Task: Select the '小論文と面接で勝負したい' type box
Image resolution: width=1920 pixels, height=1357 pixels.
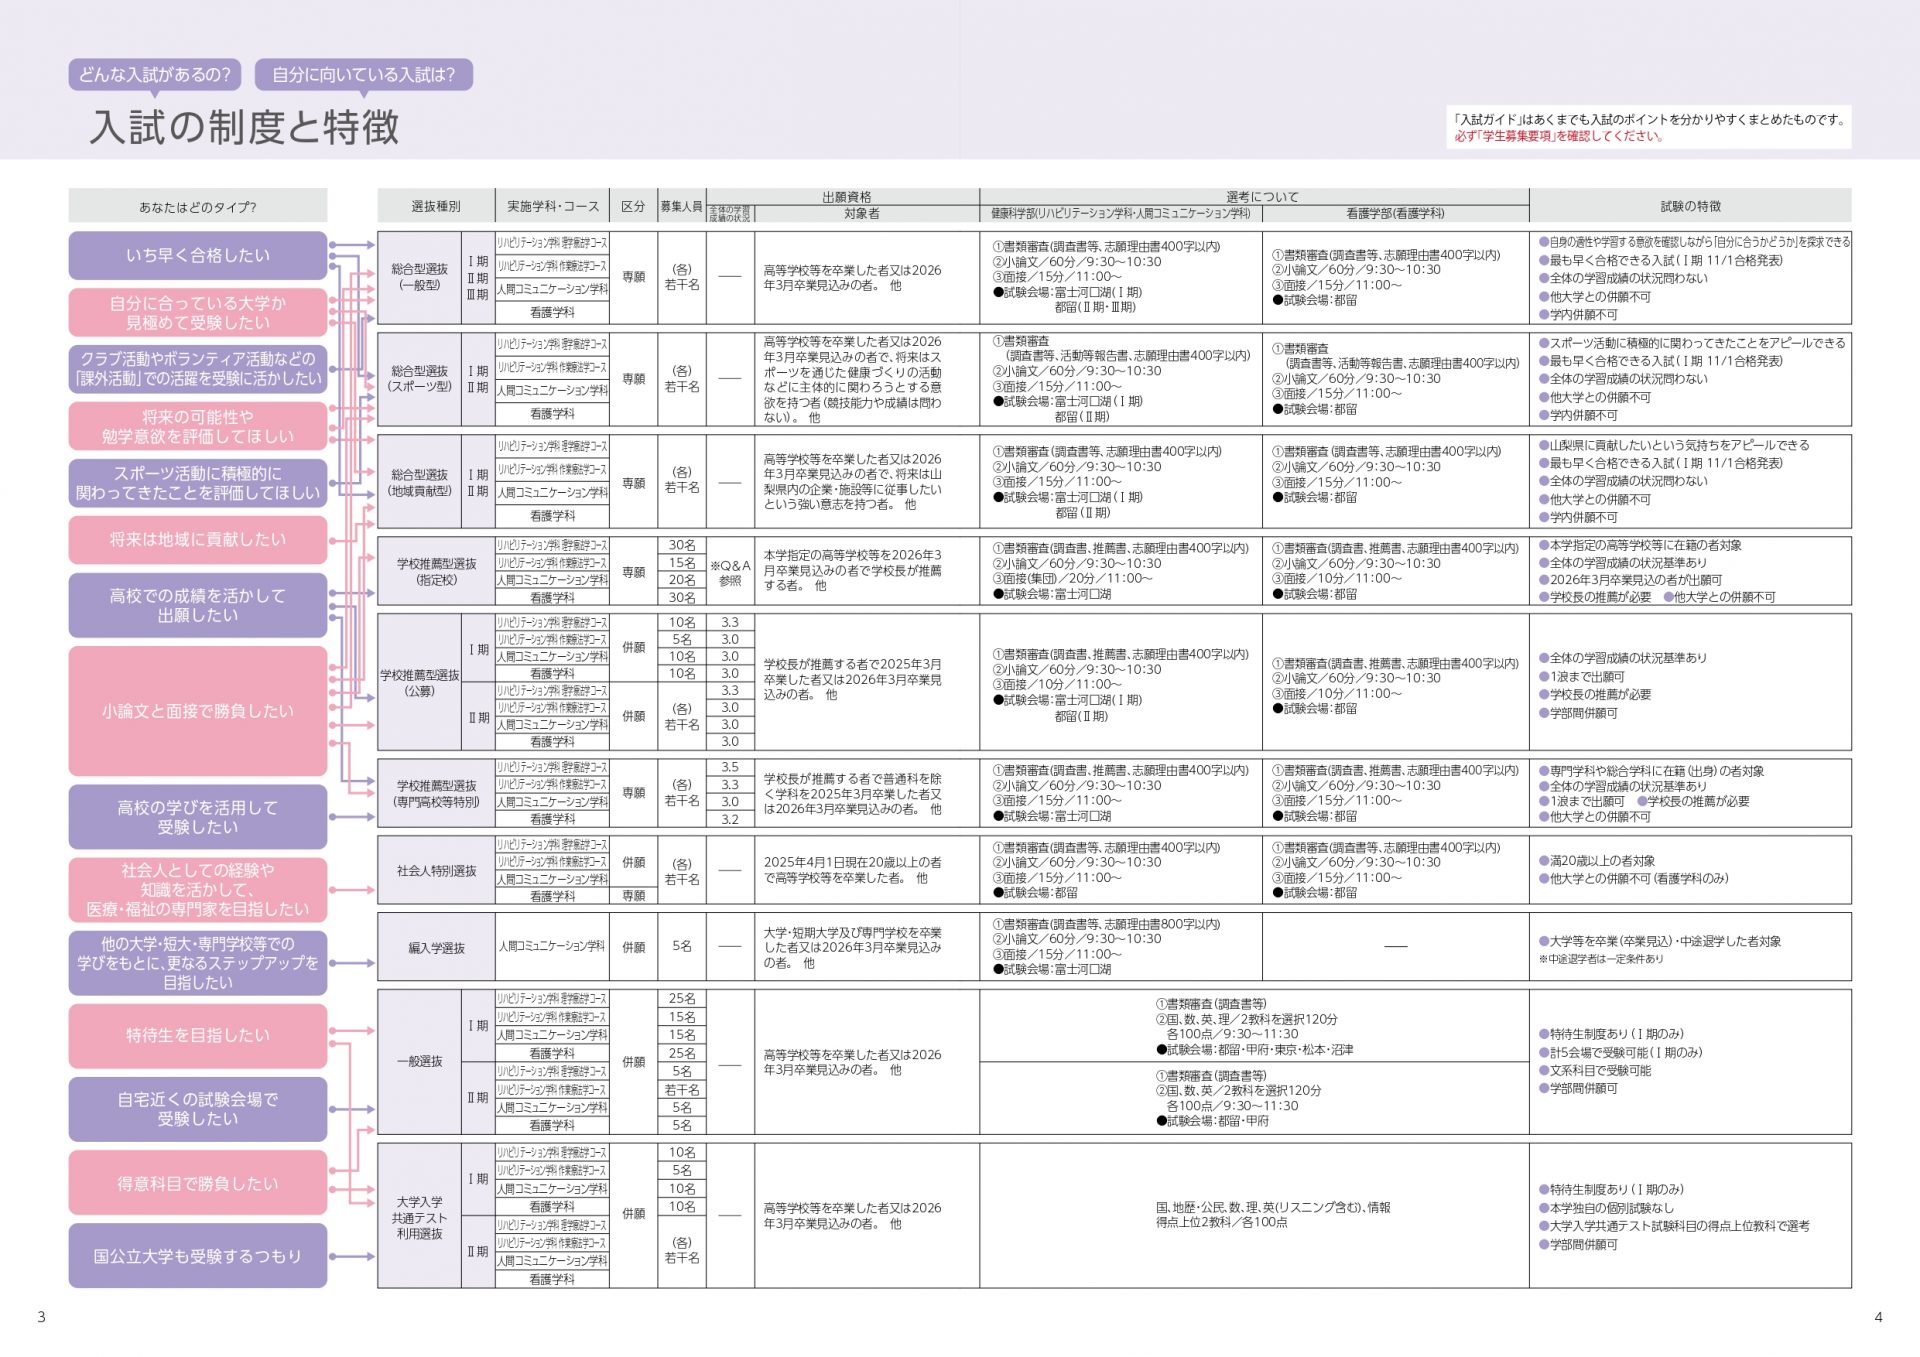Action: pyautogui.click(x=198, y=711)
